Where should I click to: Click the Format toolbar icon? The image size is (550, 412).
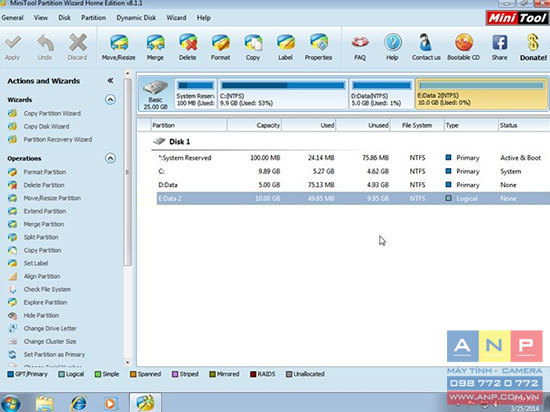(220, 43)
